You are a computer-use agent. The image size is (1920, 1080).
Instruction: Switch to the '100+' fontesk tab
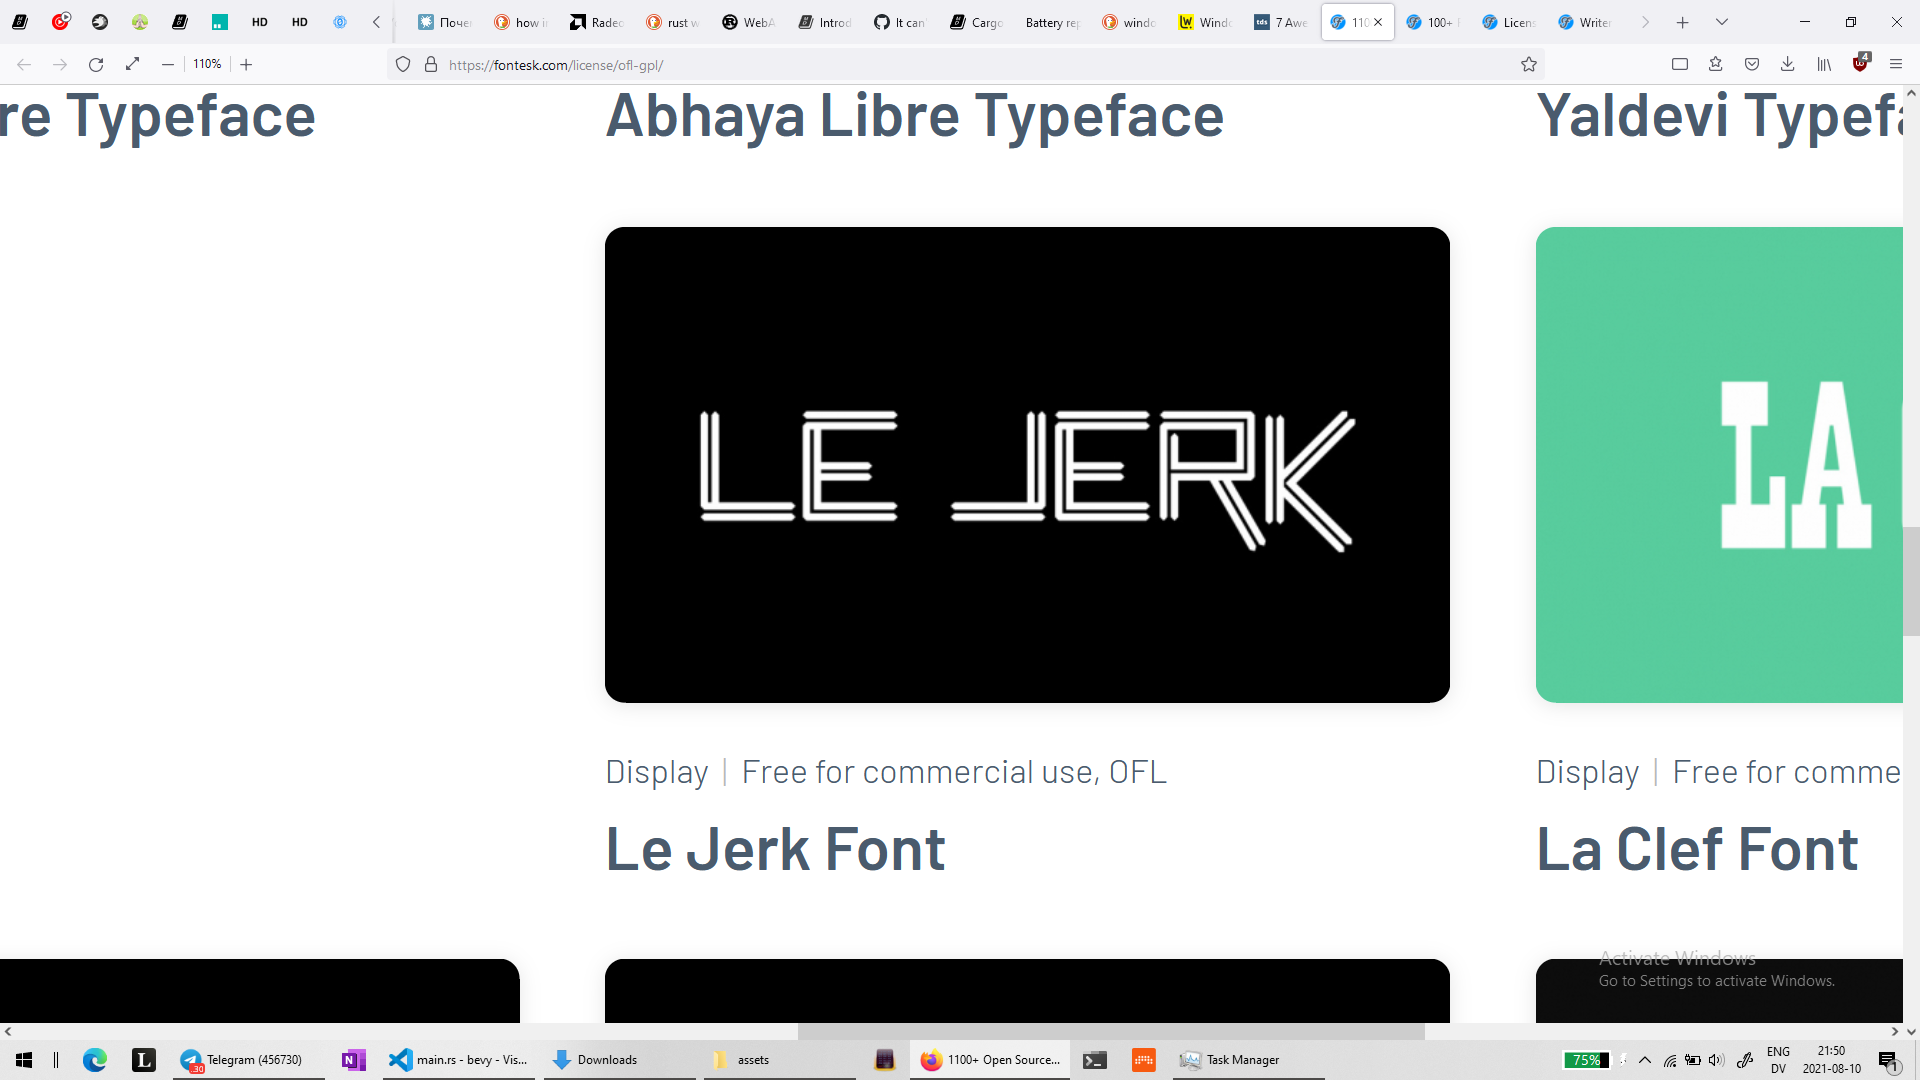(x=1433, y=22)
